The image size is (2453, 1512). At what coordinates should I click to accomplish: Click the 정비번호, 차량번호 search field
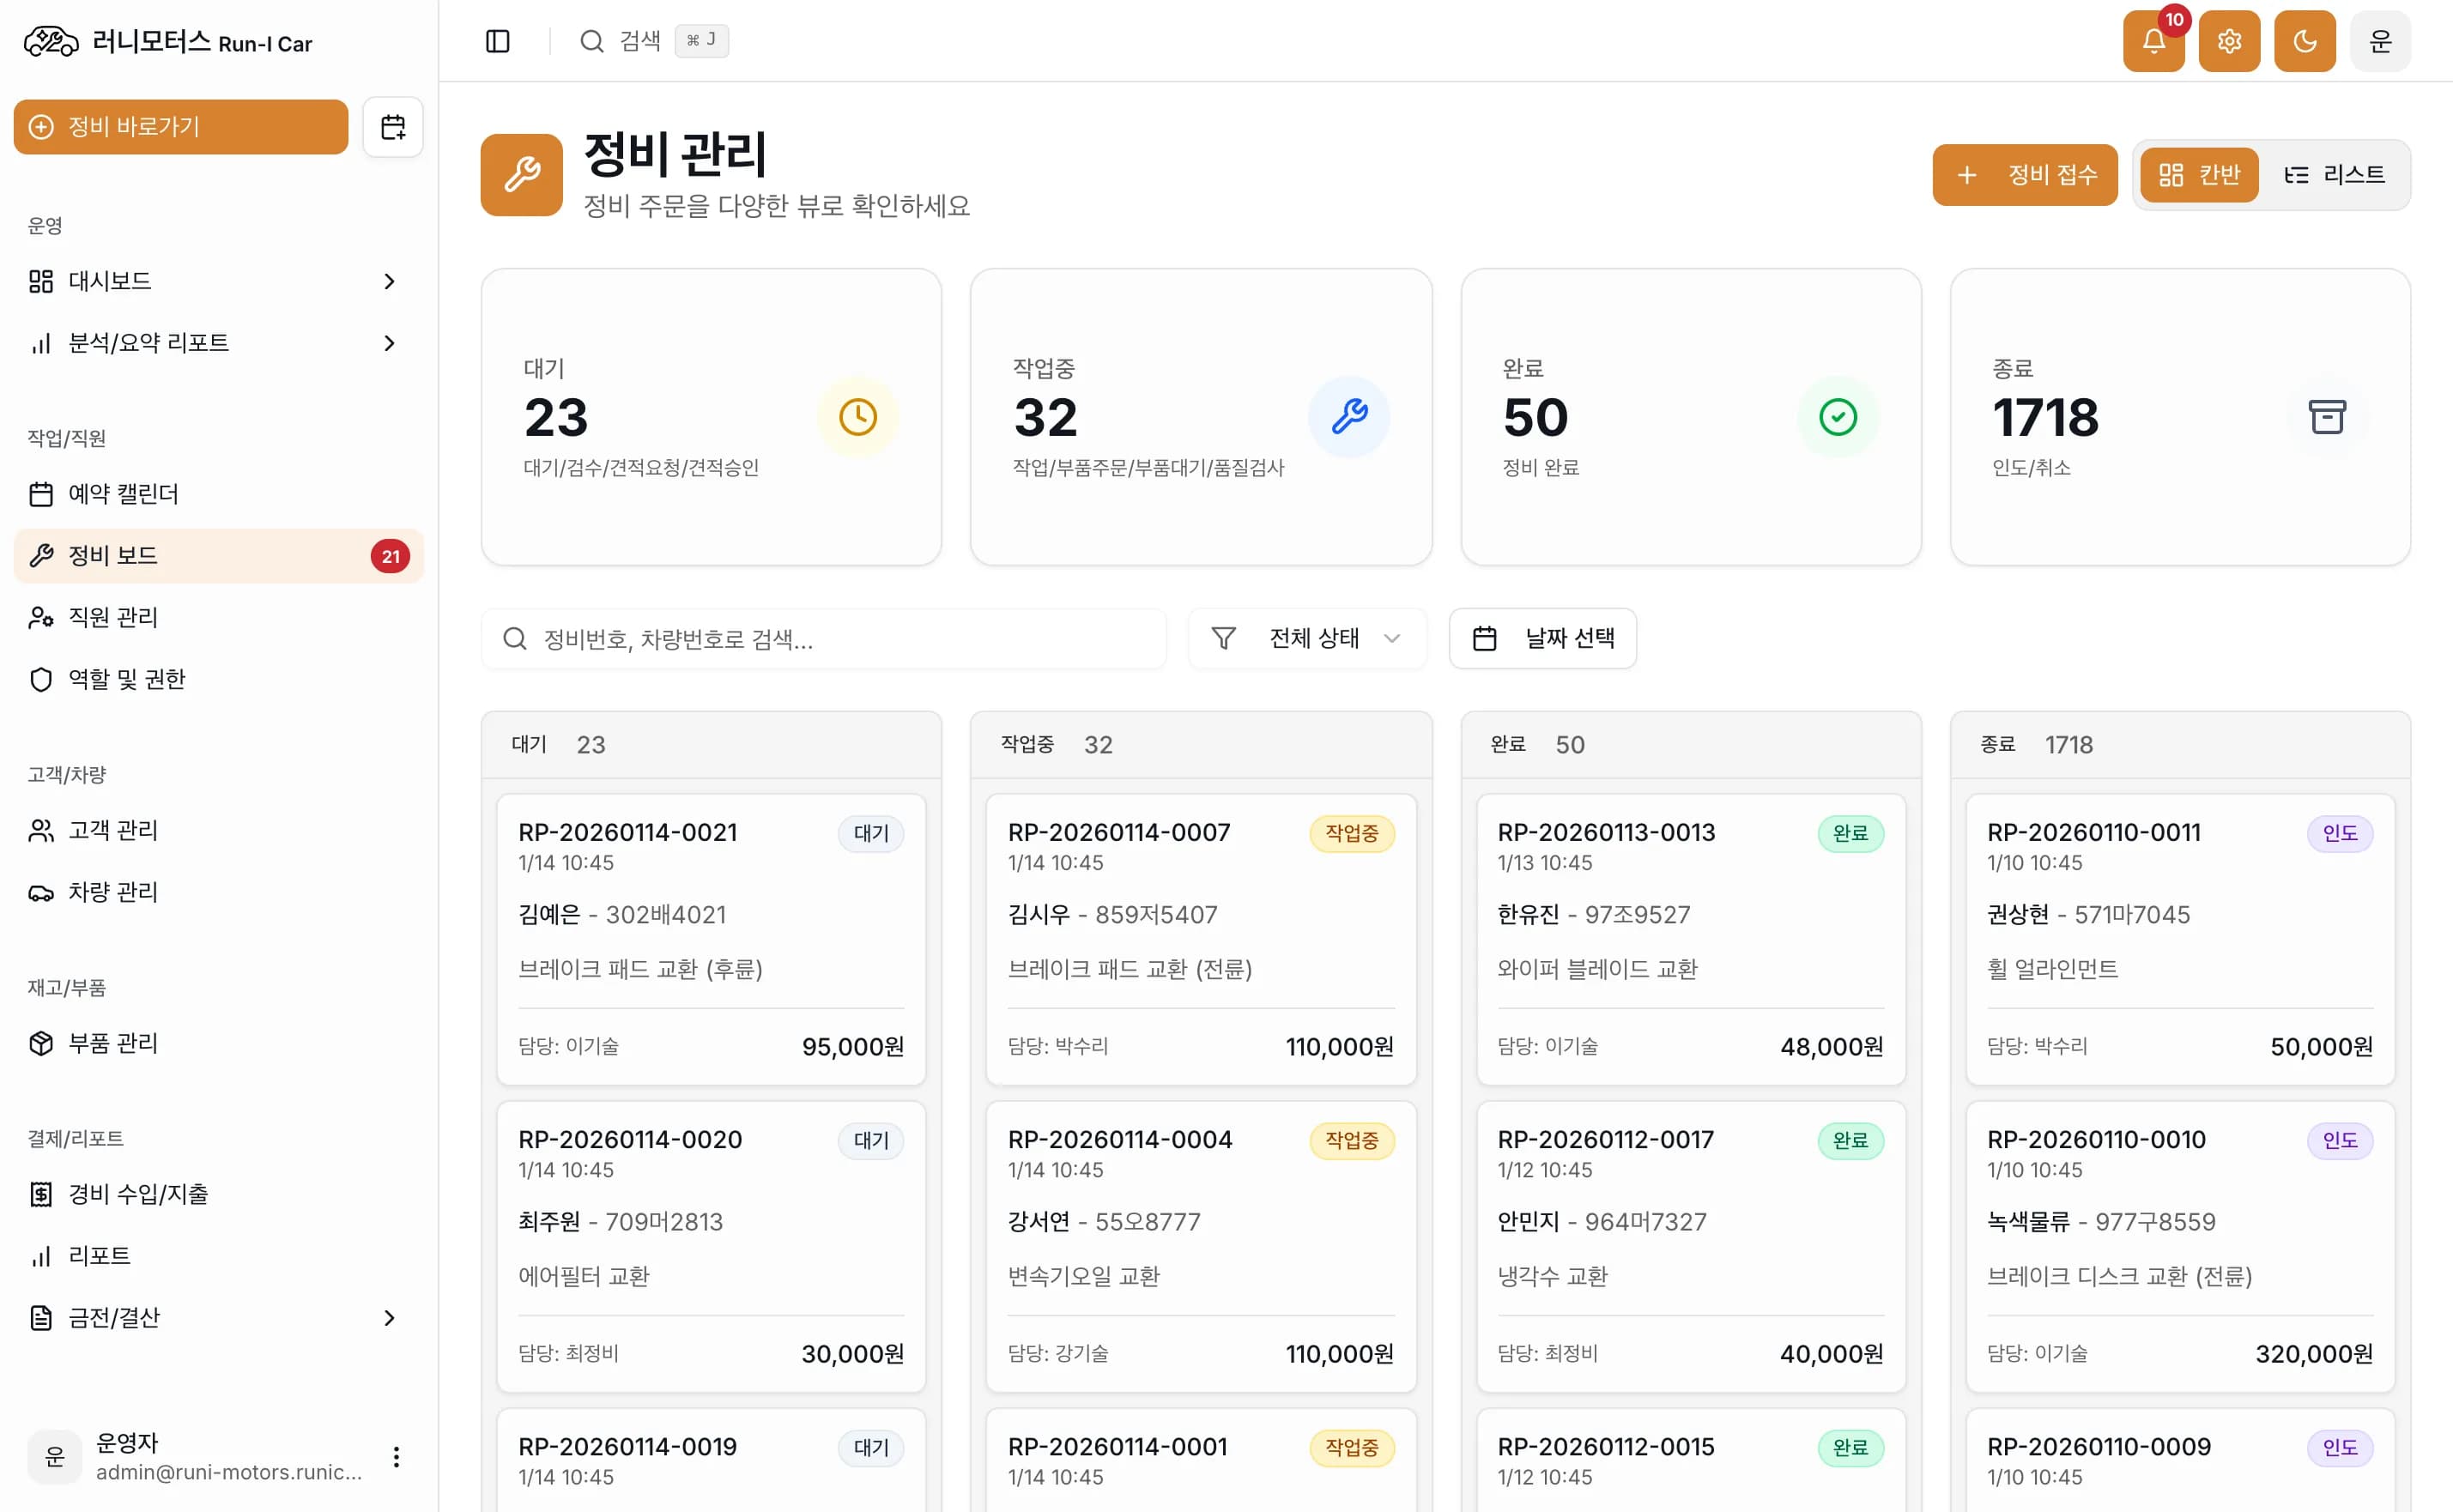coord(823,639)
